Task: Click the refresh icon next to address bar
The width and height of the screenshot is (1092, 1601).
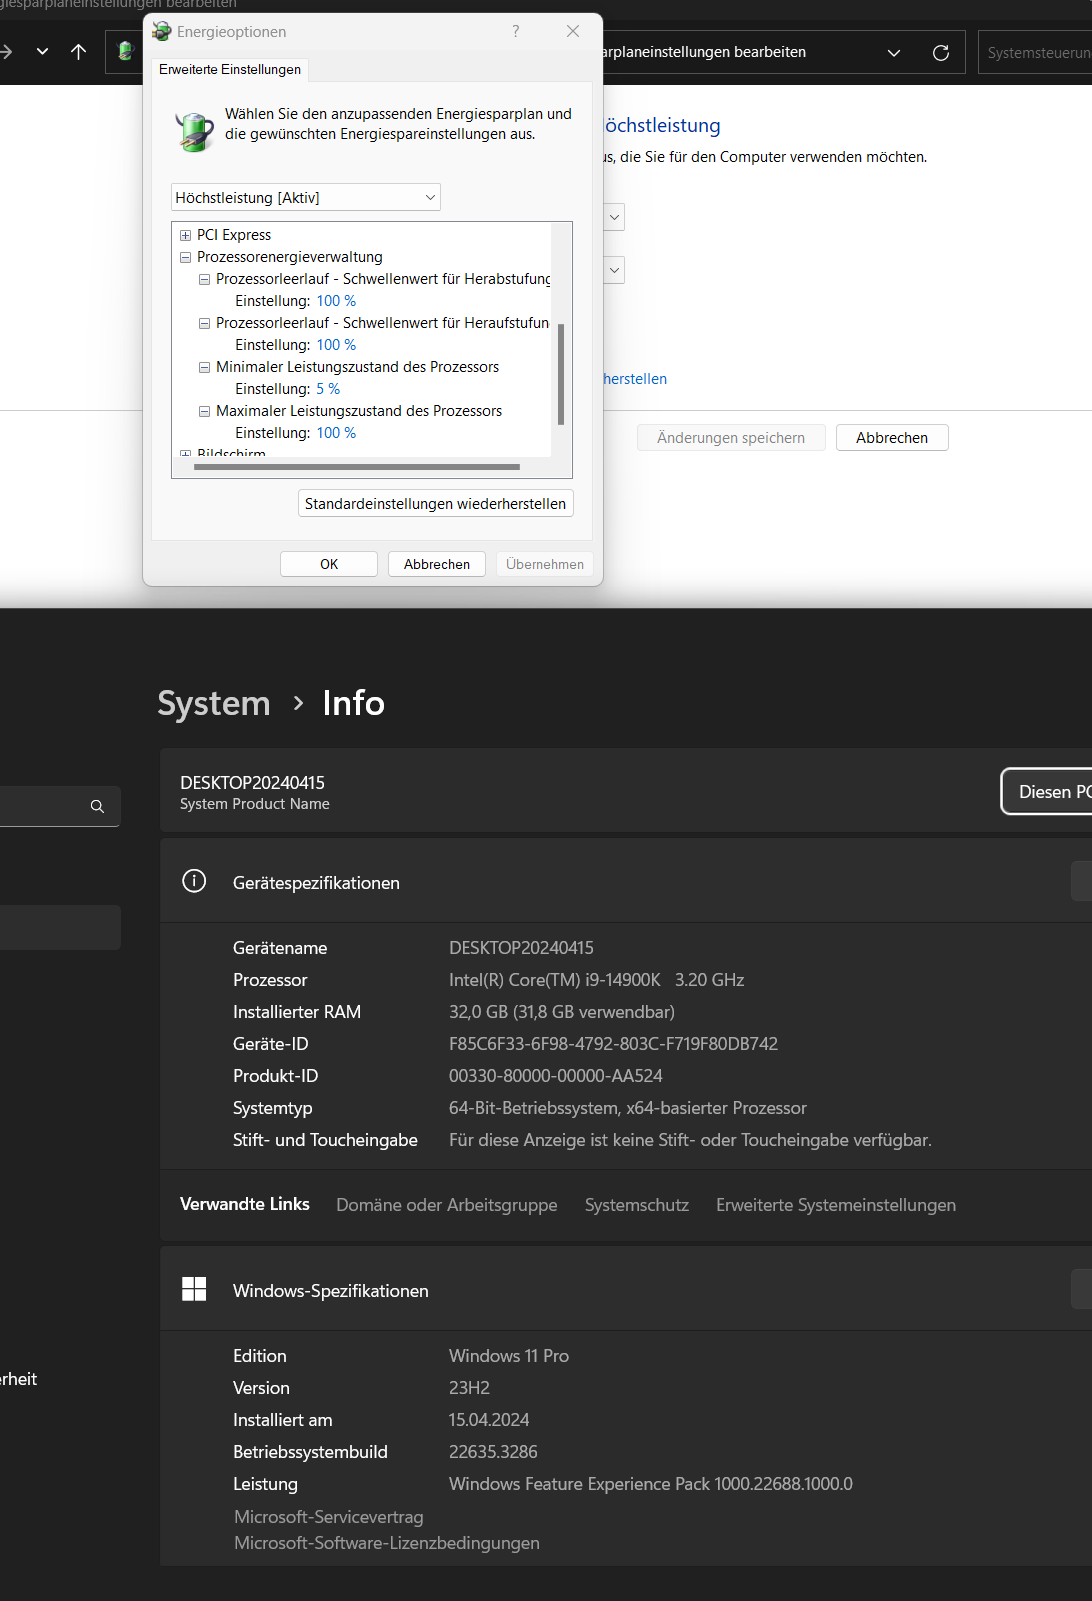Action: 941,53
